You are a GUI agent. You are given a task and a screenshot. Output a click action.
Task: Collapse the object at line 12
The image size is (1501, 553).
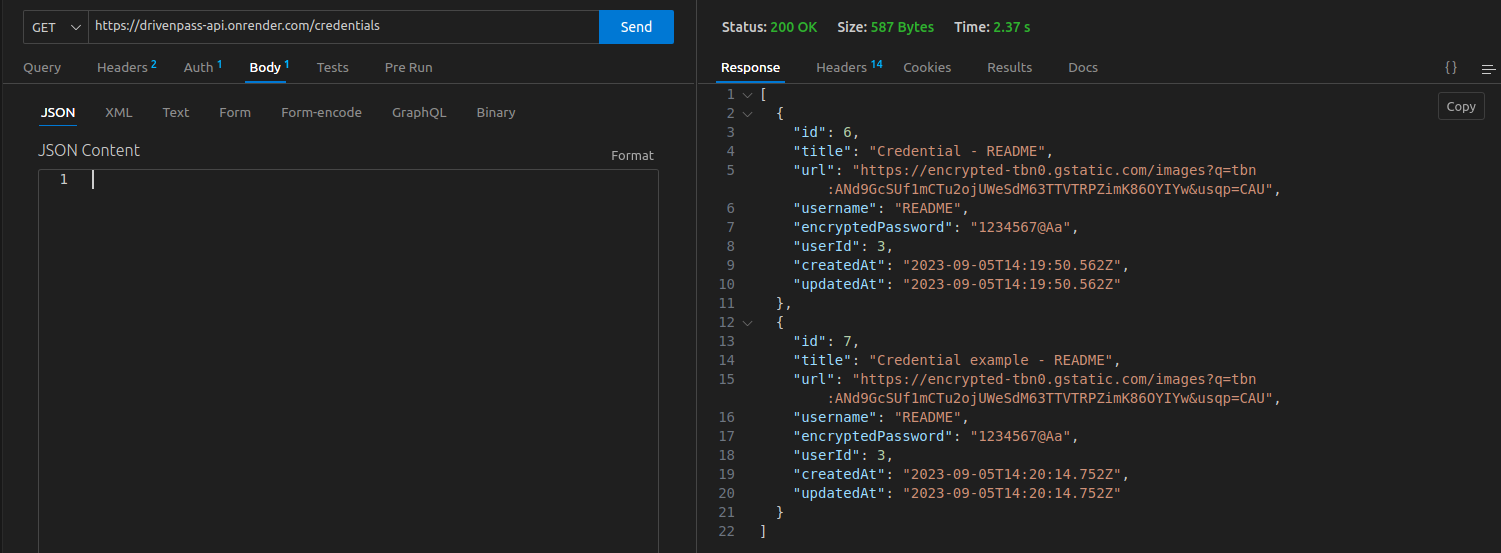point(747,322)
